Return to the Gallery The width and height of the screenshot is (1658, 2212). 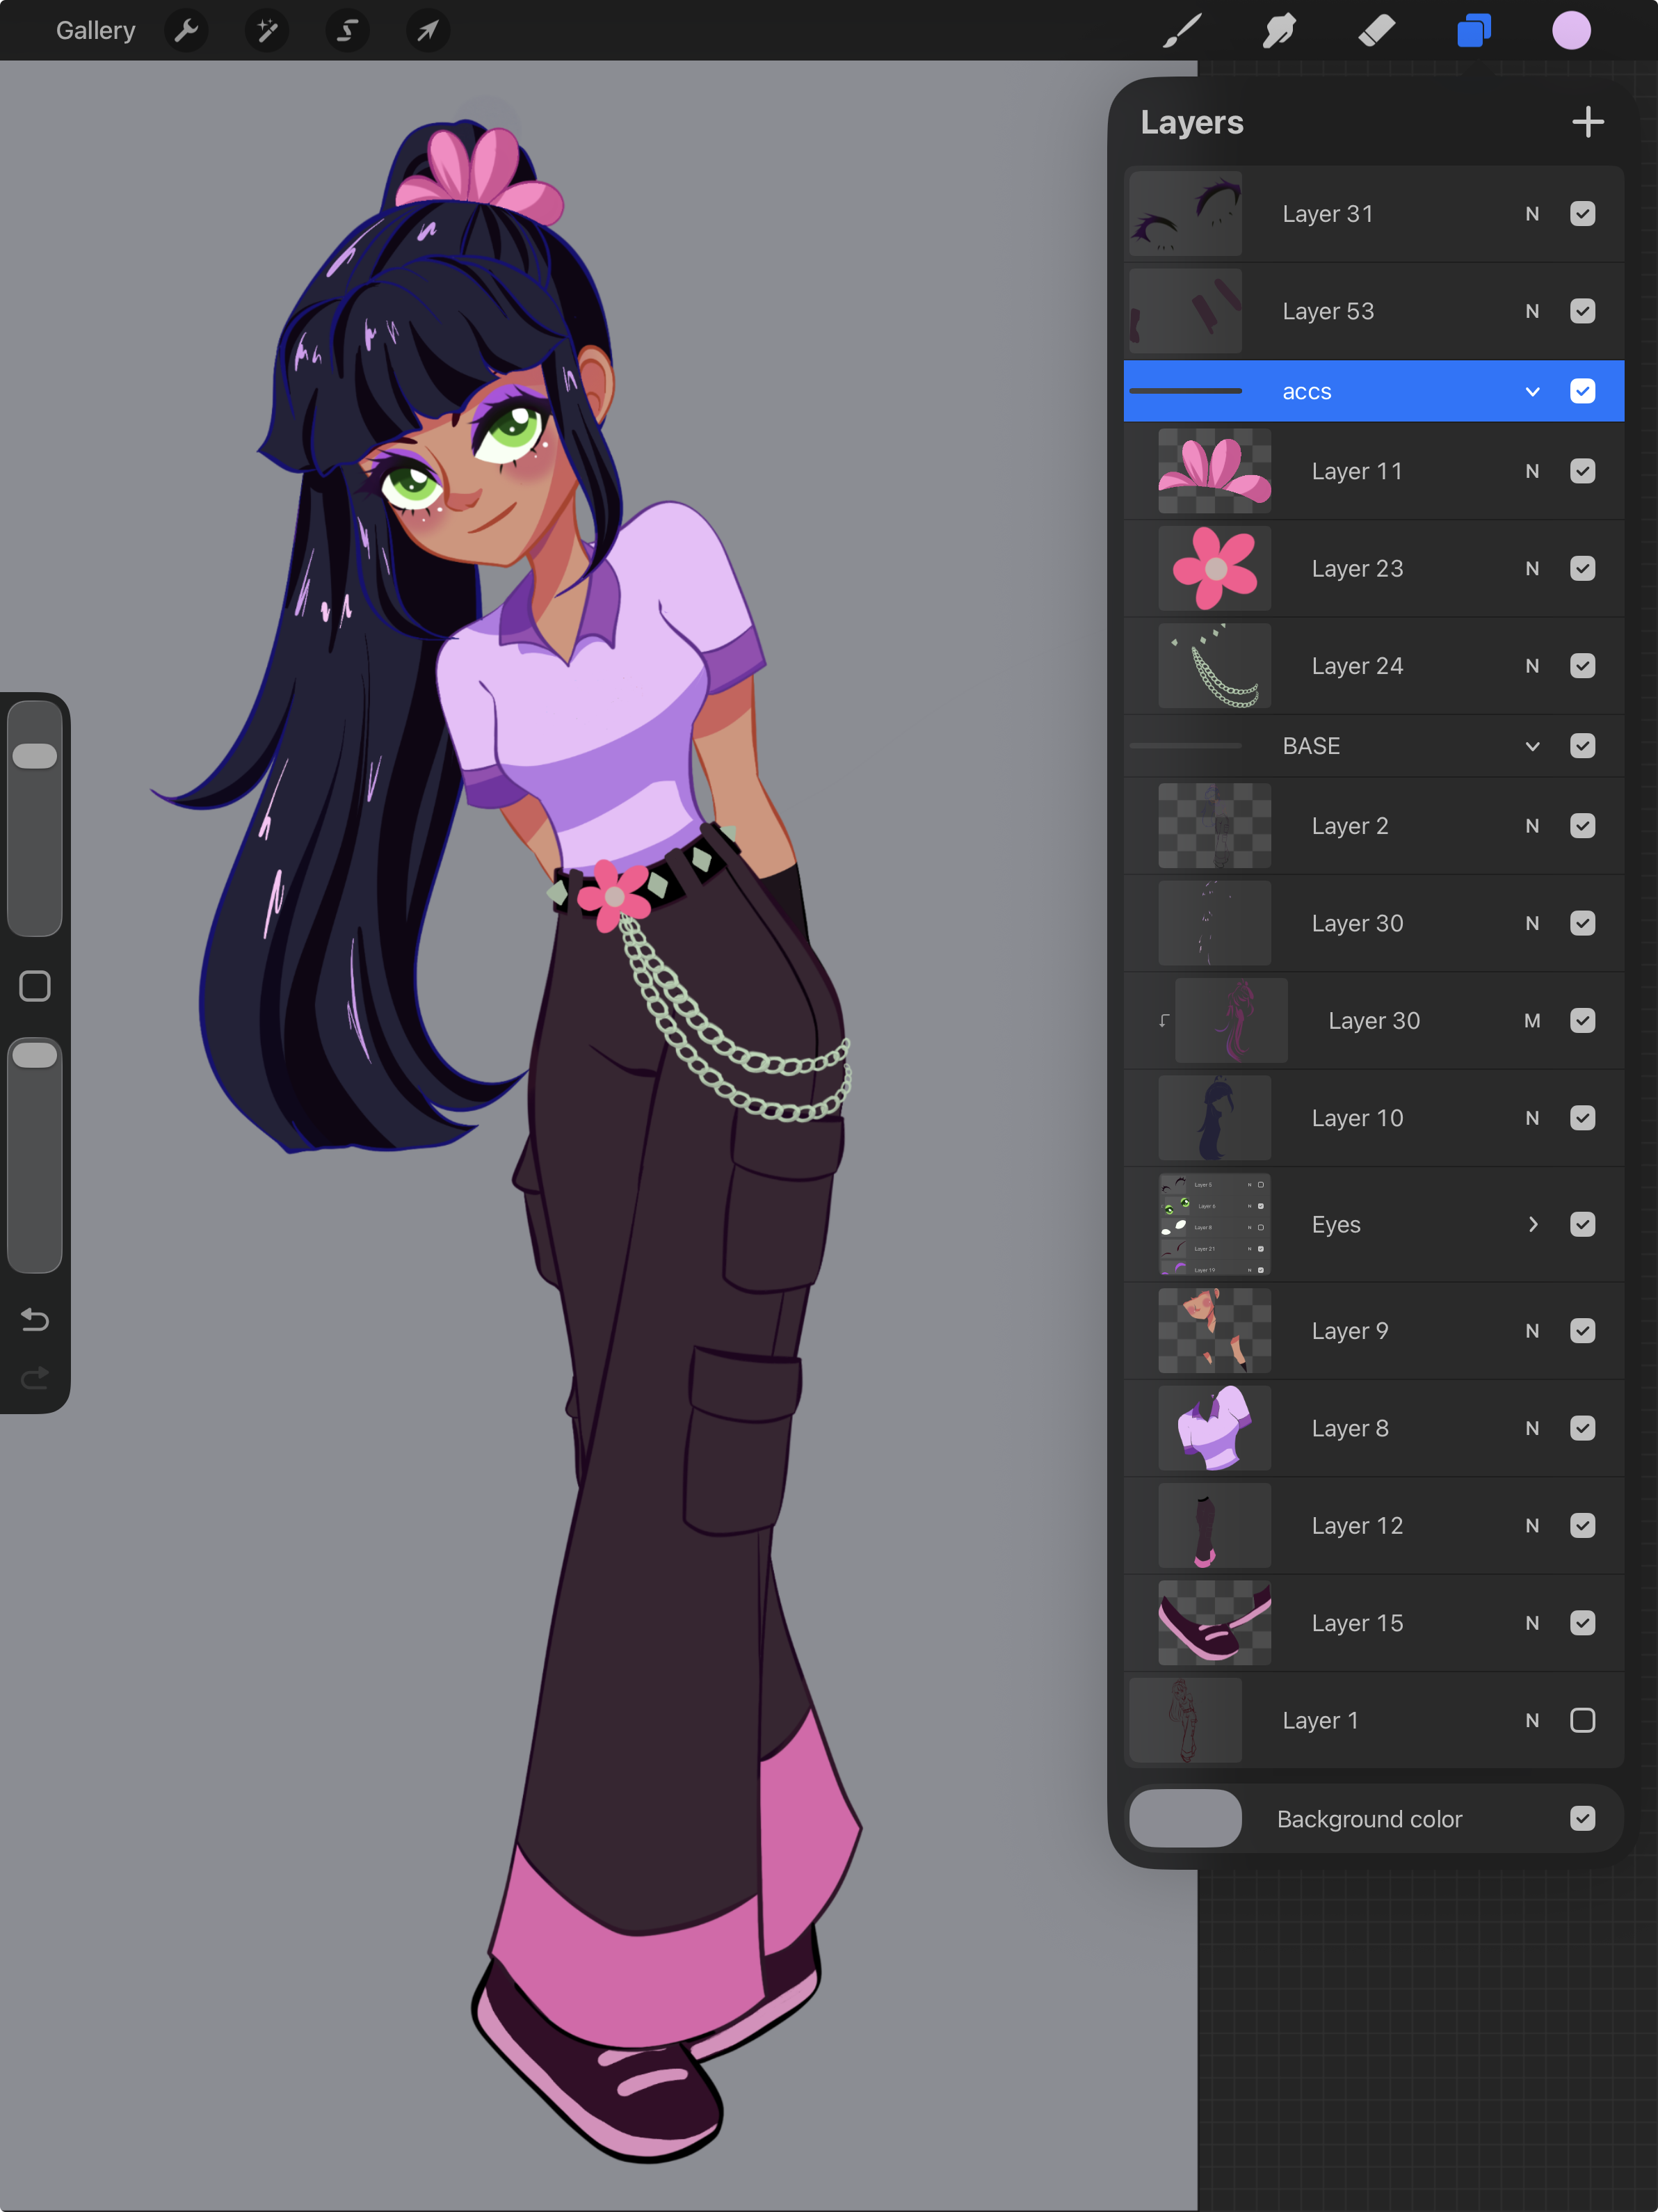click(x=95, y=30)
